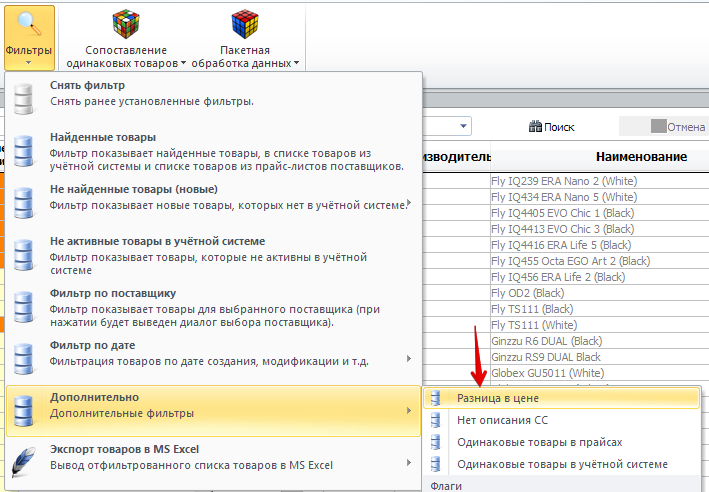Select row Fly IQ239 ERA Nano 2 (White)

pyautogui.click(x=564, y=181)
